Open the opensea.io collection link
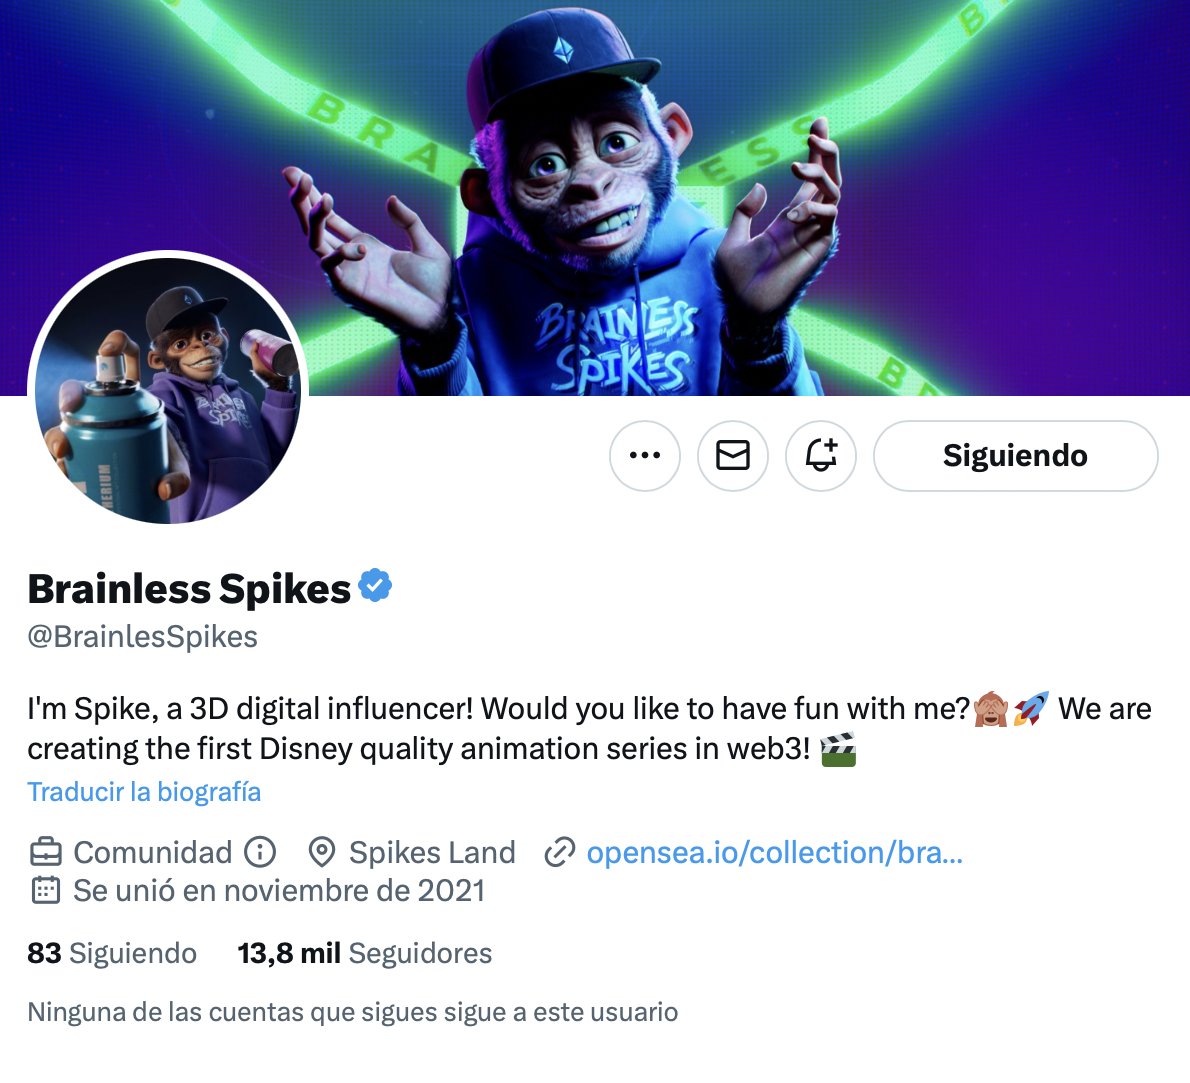The width and height of the screenshot is (1190, 1083). 774,852
